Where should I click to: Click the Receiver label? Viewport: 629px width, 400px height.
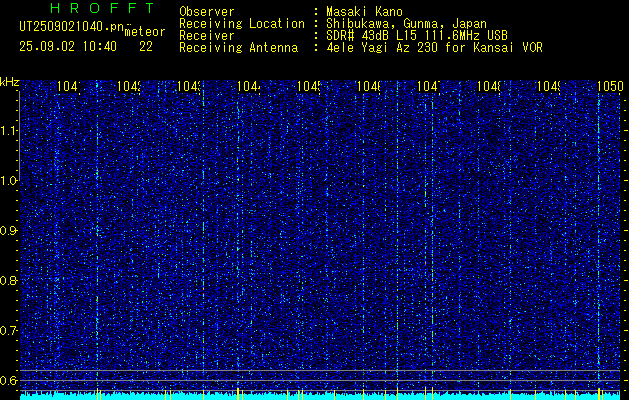(207, 36)
